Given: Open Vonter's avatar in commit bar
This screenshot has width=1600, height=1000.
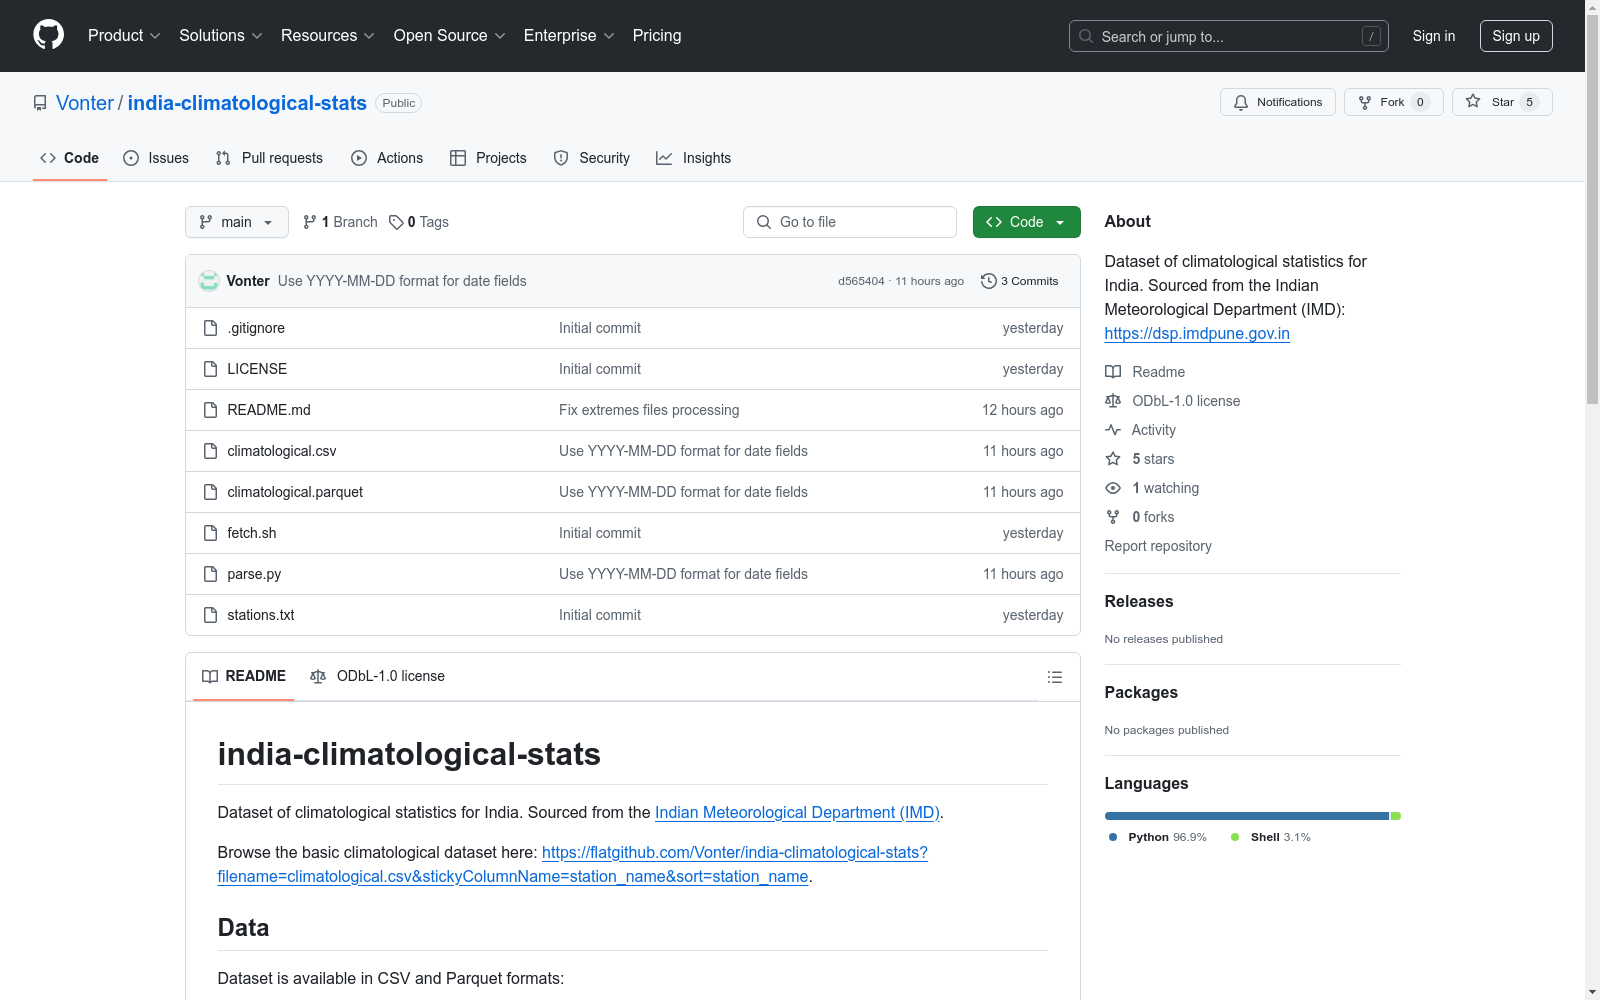Looking at the screenshot, I should tap(209, 281).
